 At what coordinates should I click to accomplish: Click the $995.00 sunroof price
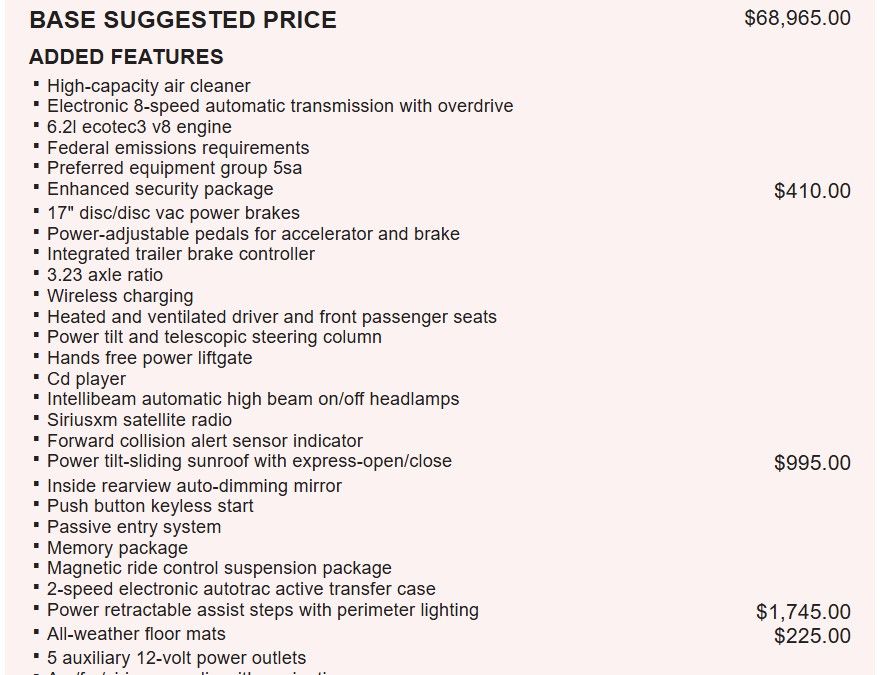pos(812,463)
